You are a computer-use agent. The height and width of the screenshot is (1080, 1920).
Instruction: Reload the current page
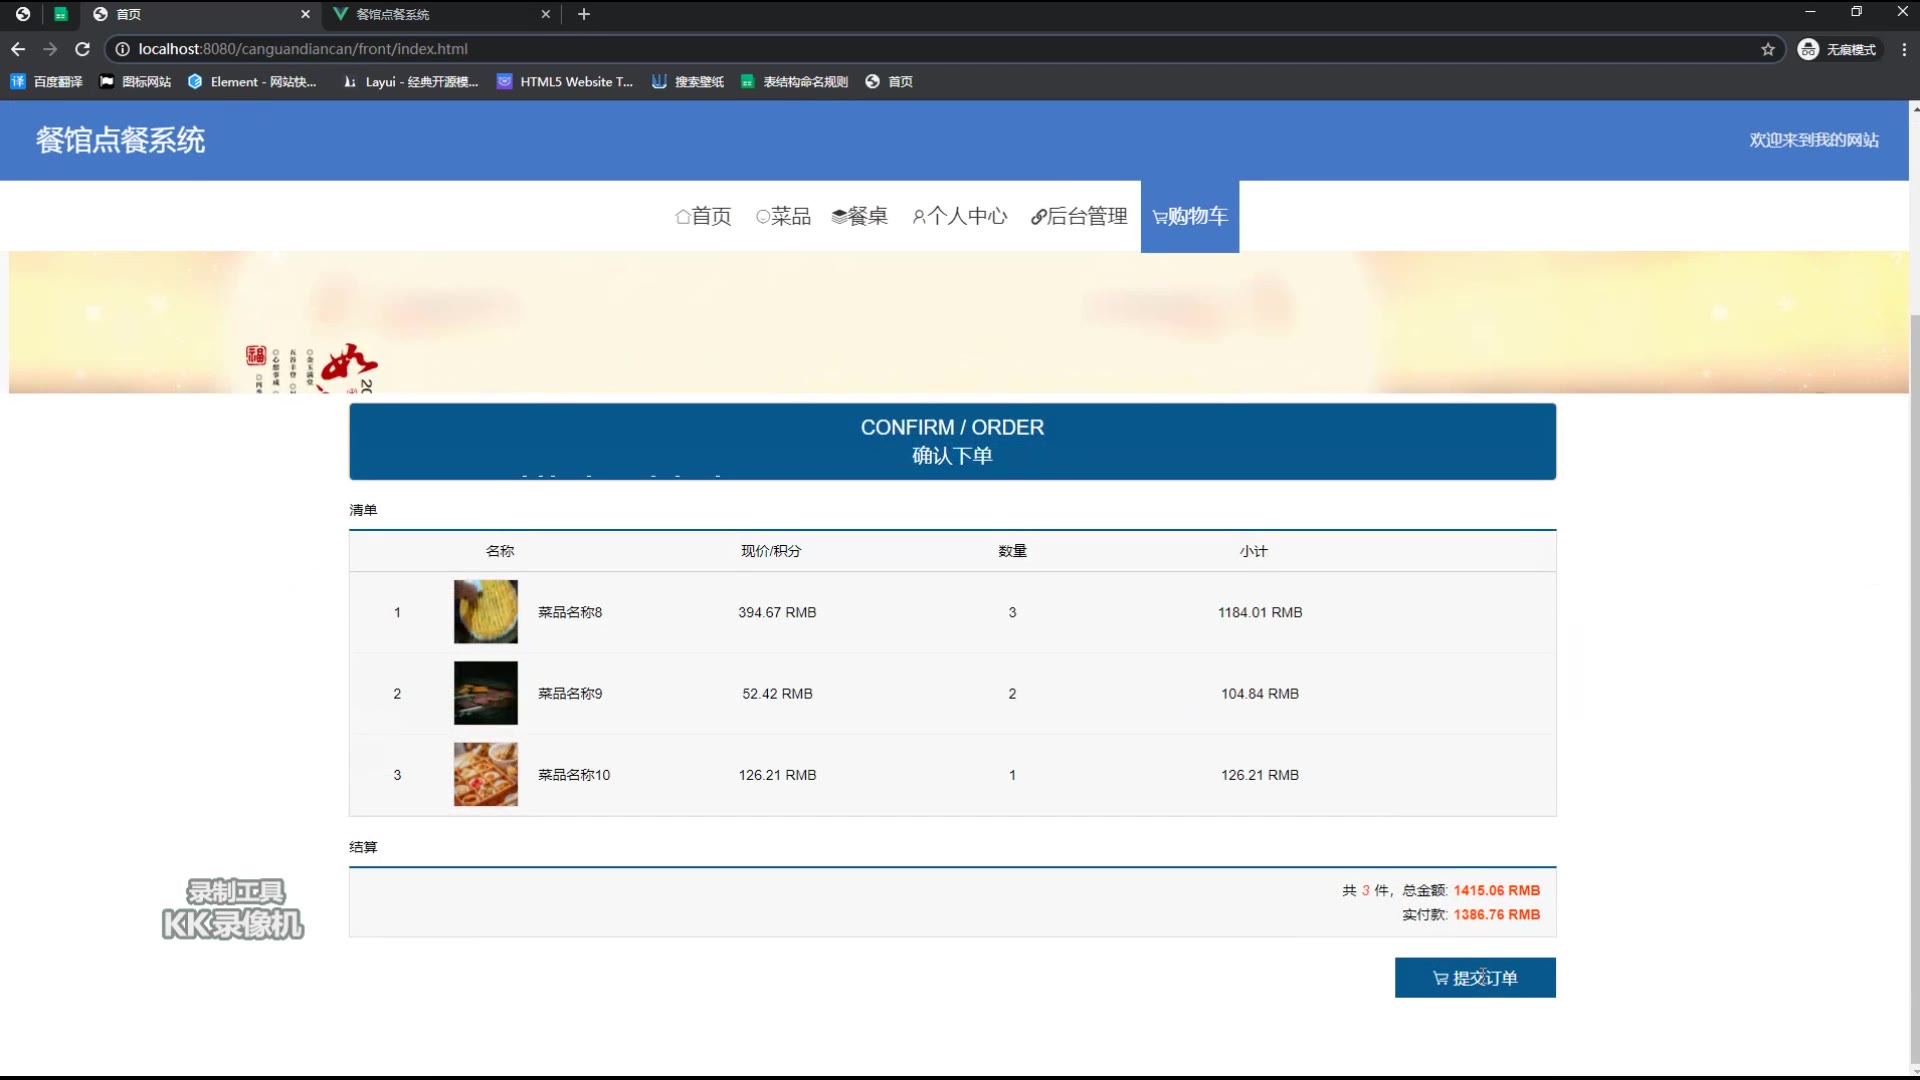[83, 49]
